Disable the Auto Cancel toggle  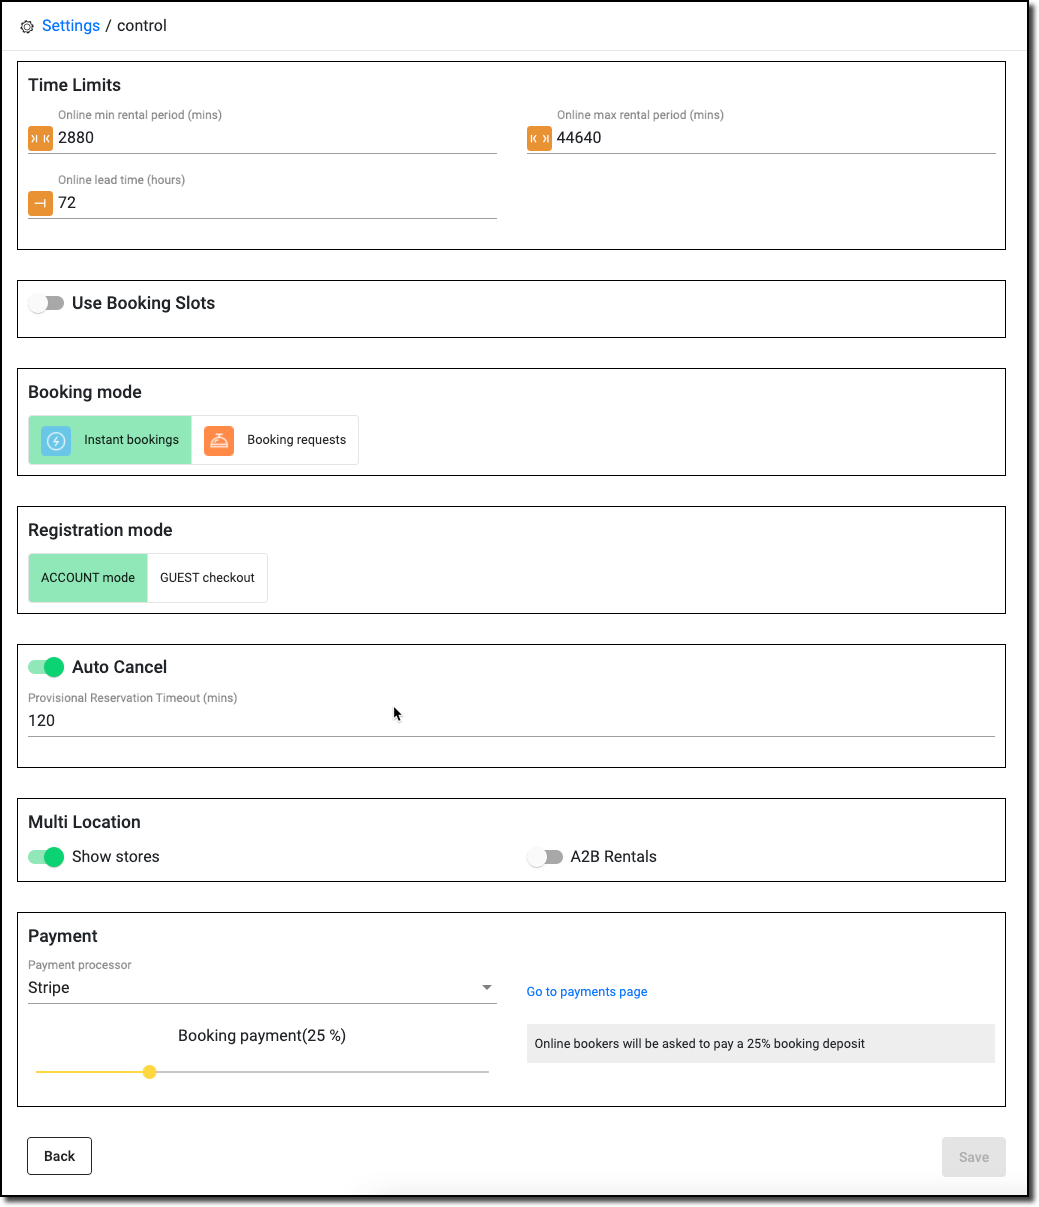pos(46,667)
